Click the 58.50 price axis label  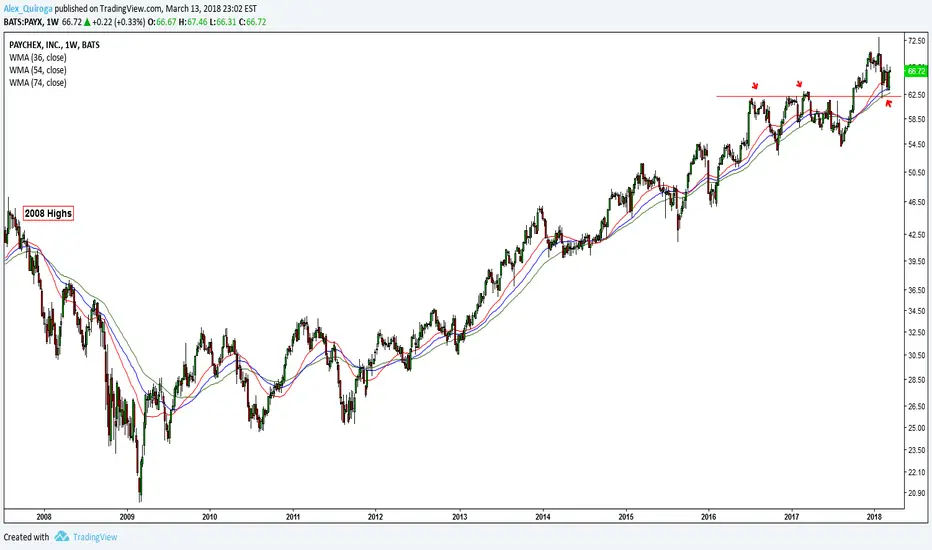click(917, 119)
